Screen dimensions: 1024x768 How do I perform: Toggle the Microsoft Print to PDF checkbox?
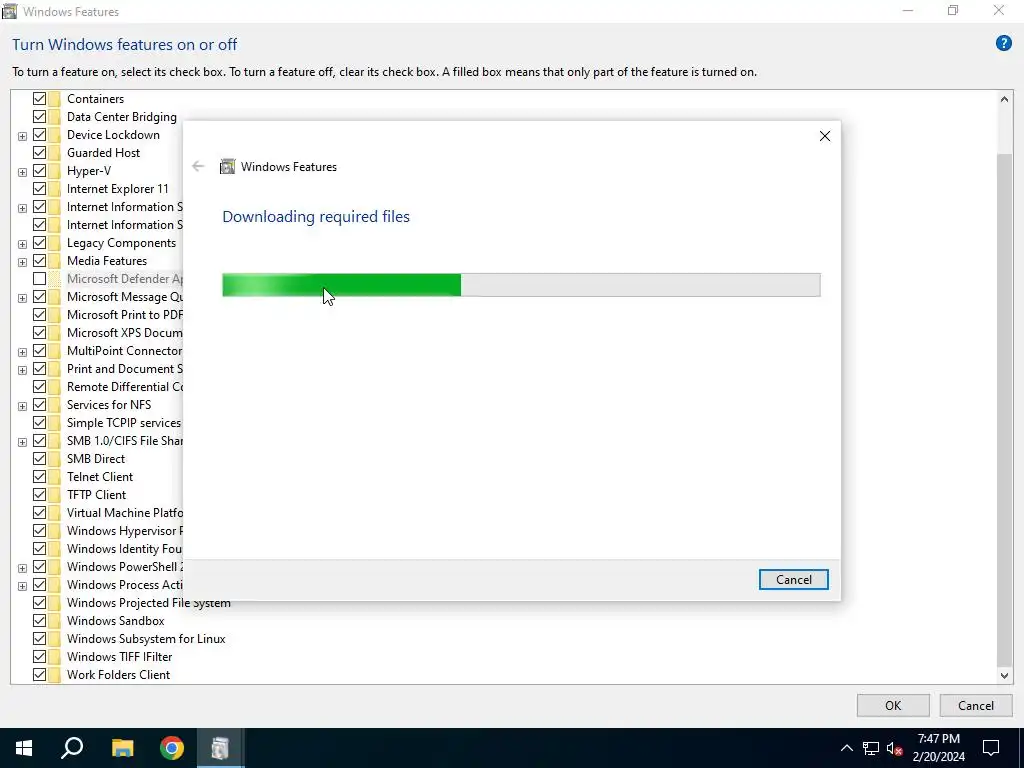39,315
